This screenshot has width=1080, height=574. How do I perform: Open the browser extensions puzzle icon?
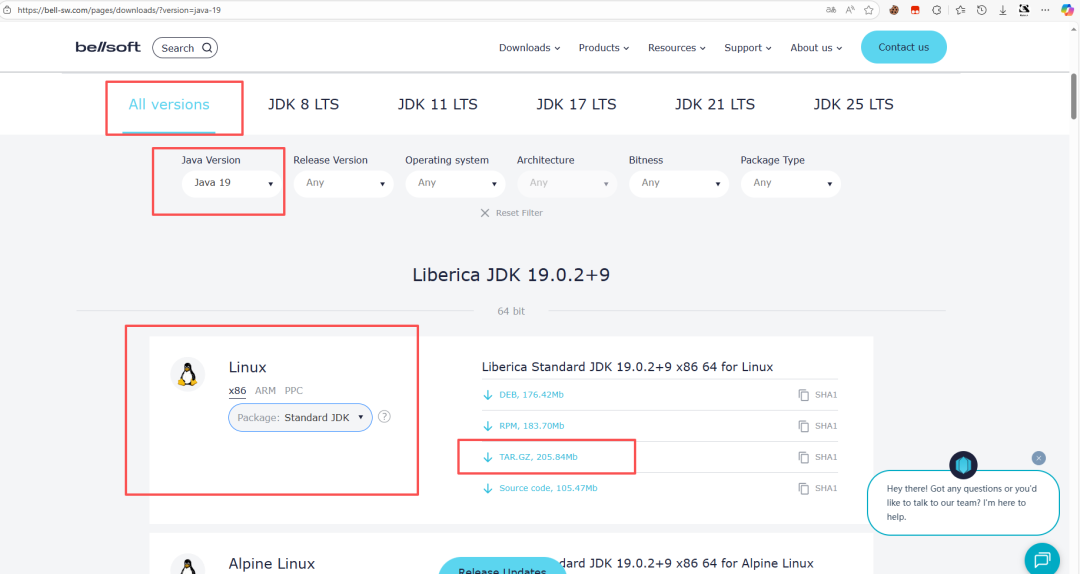click(x=937, y=10)
